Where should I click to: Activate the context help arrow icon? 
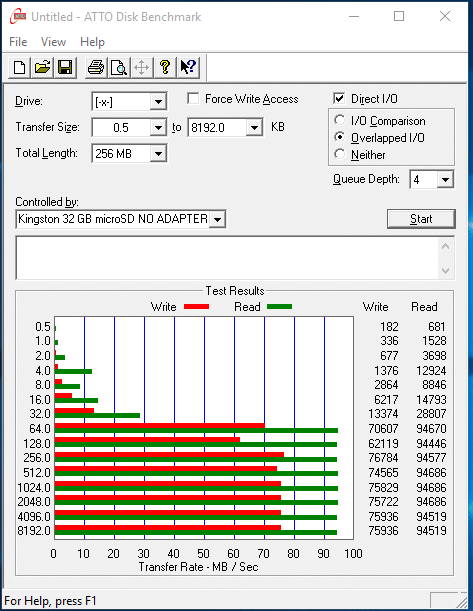coord(188,68)
